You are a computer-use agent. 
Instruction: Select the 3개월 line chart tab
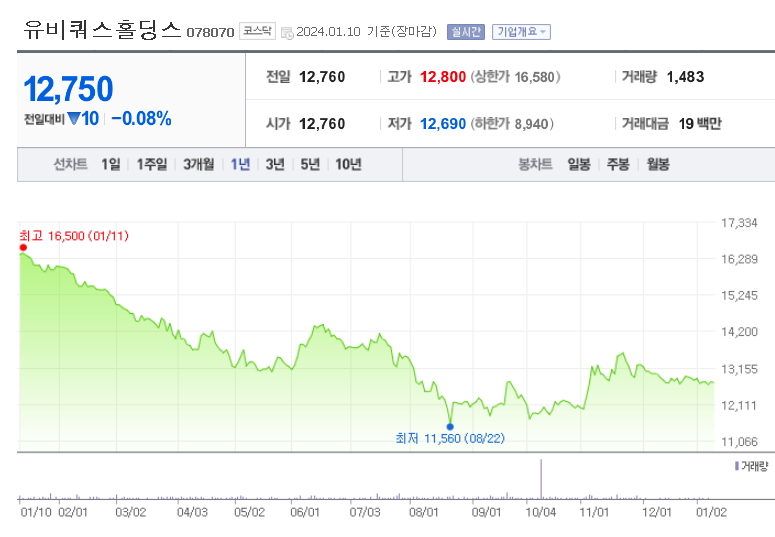(x=199, y=164)
